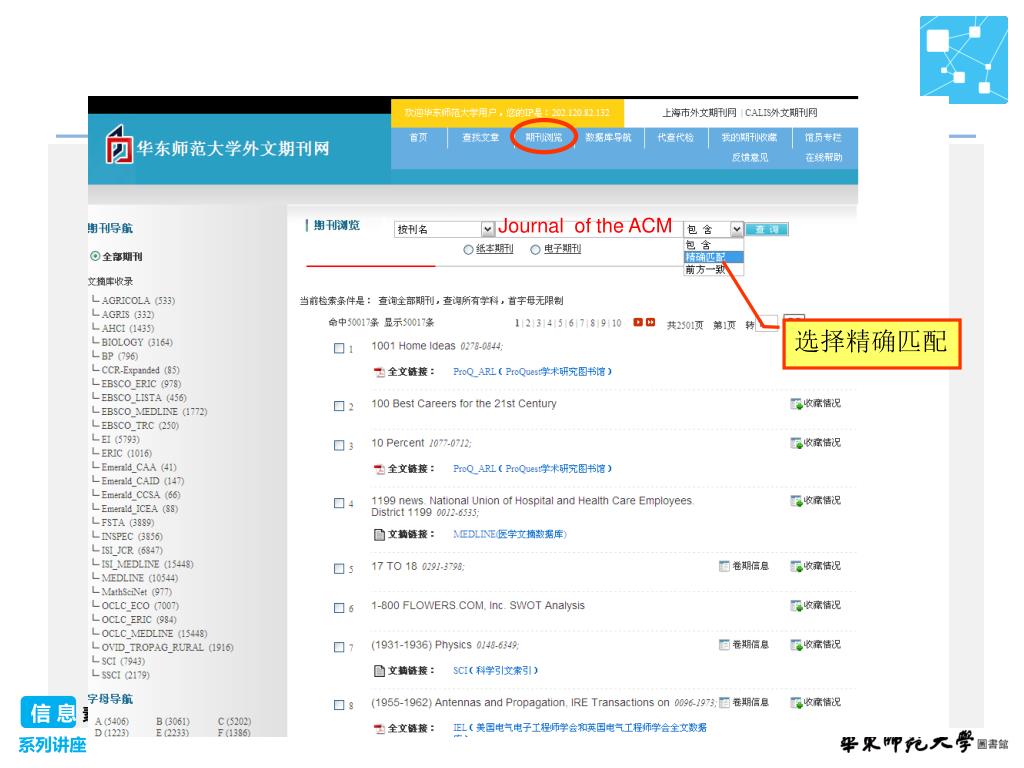1024x768 pixels.
Task: Click PDF icon under Antennas and Propagation
Action: point(379,729)
